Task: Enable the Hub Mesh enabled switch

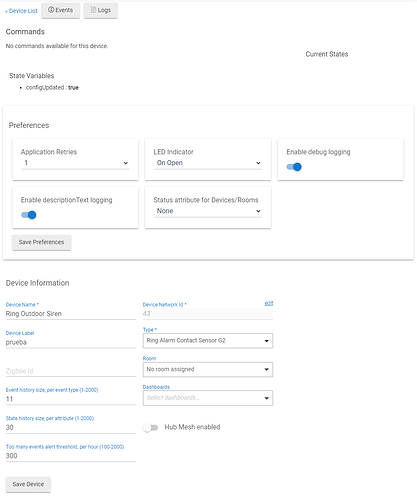Action: (x=150, y=427)
